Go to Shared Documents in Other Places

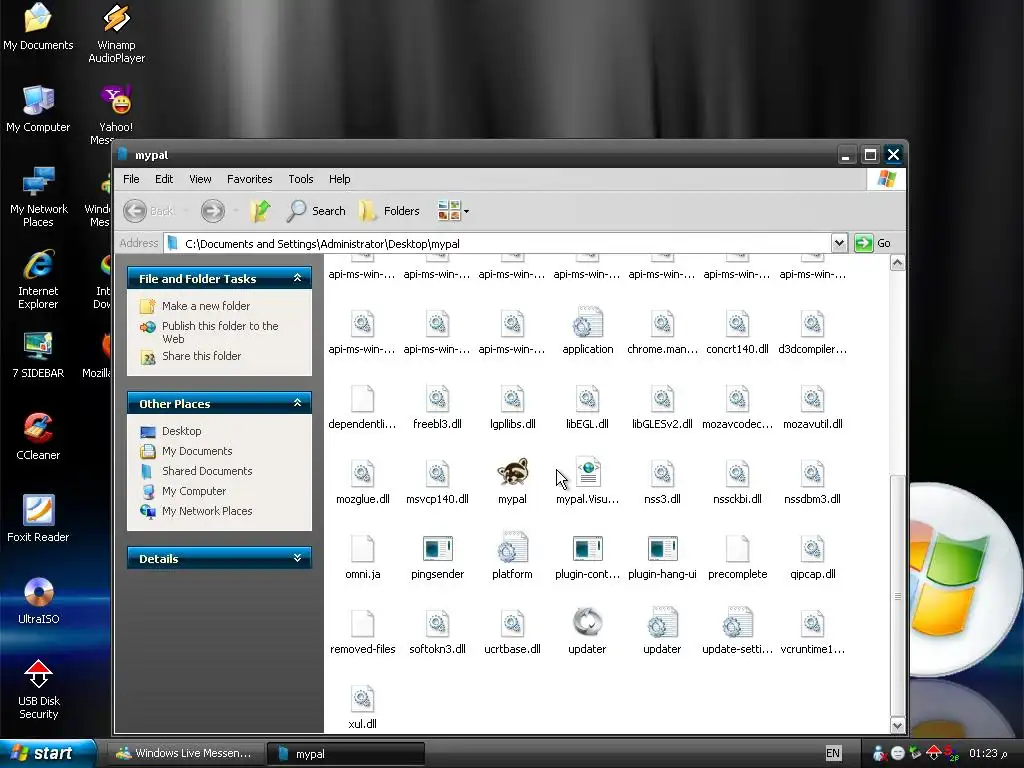tap(207, 471)
